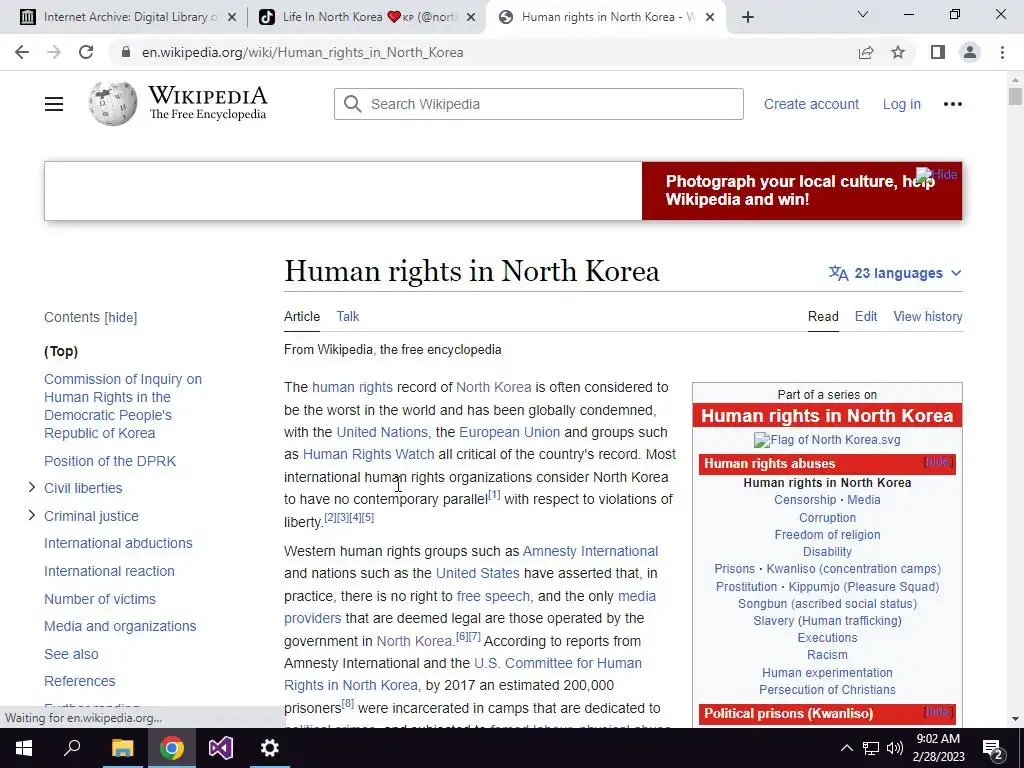
Task: Go to International abductions section
Action: pos(118,543)
